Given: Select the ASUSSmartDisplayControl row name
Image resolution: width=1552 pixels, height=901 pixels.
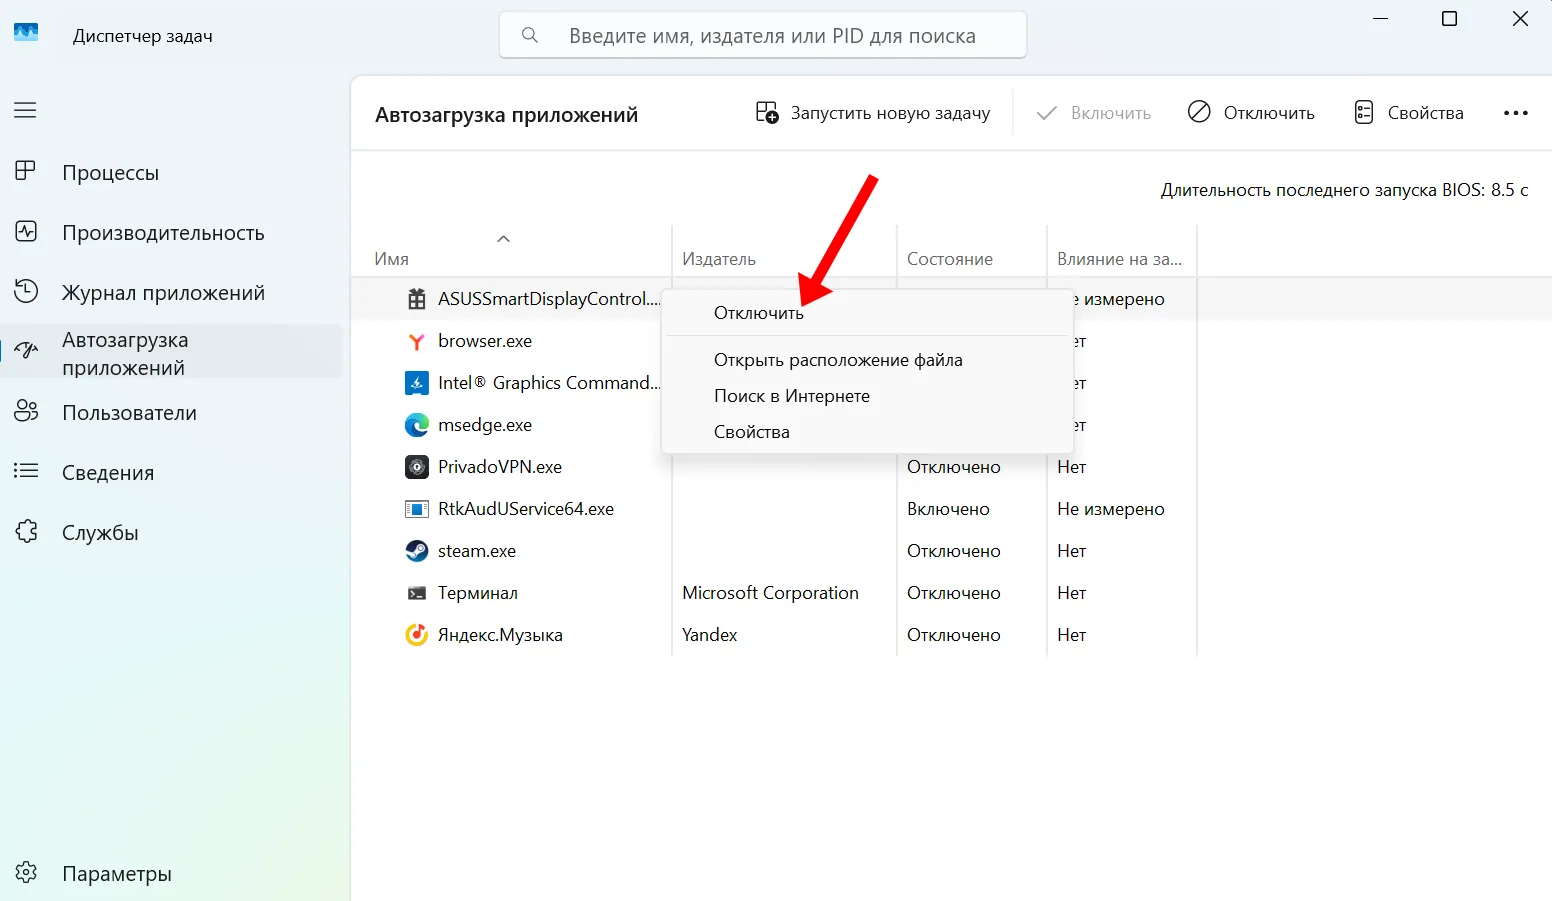Looking at the screenshot, I should [549, 299].
